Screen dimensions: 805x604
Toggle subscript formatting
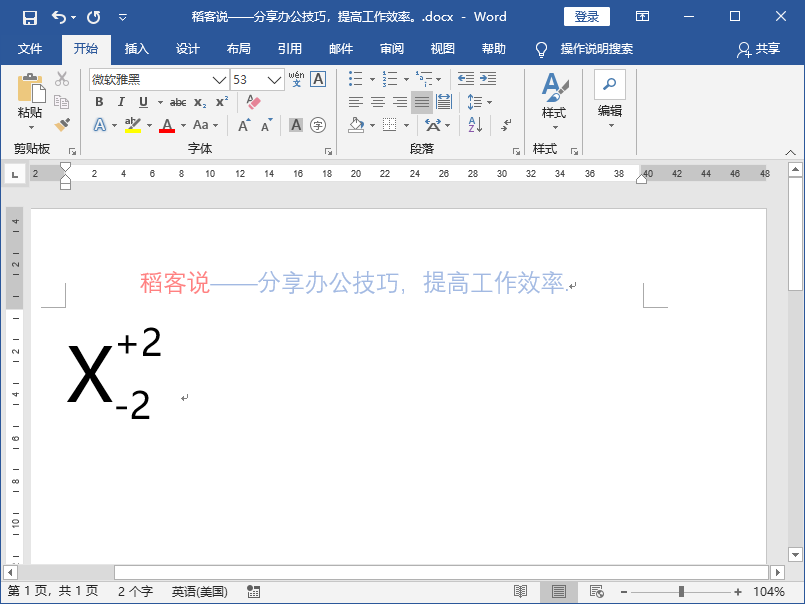click(200, 103)
